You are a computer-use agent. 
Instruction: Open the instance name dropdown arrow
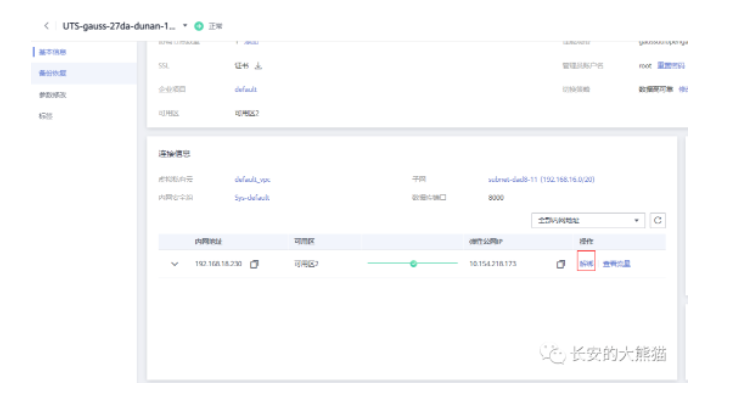[185, 26]
